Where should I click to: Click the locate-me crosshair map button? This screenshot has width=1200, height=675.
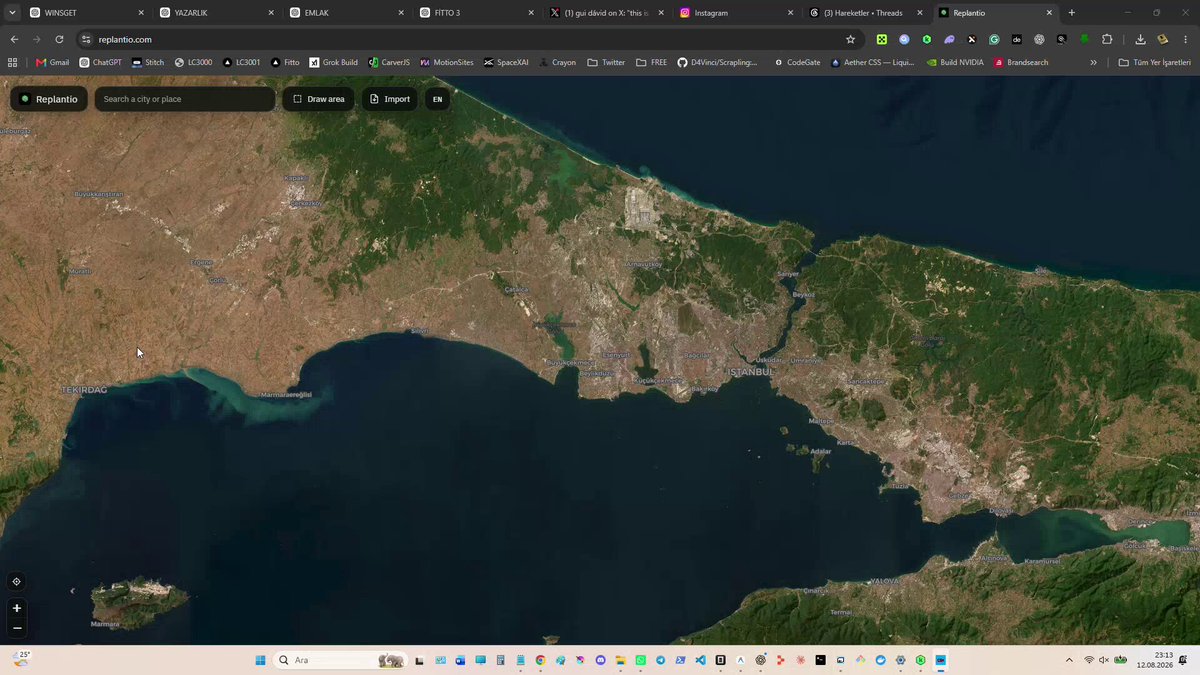16,581
